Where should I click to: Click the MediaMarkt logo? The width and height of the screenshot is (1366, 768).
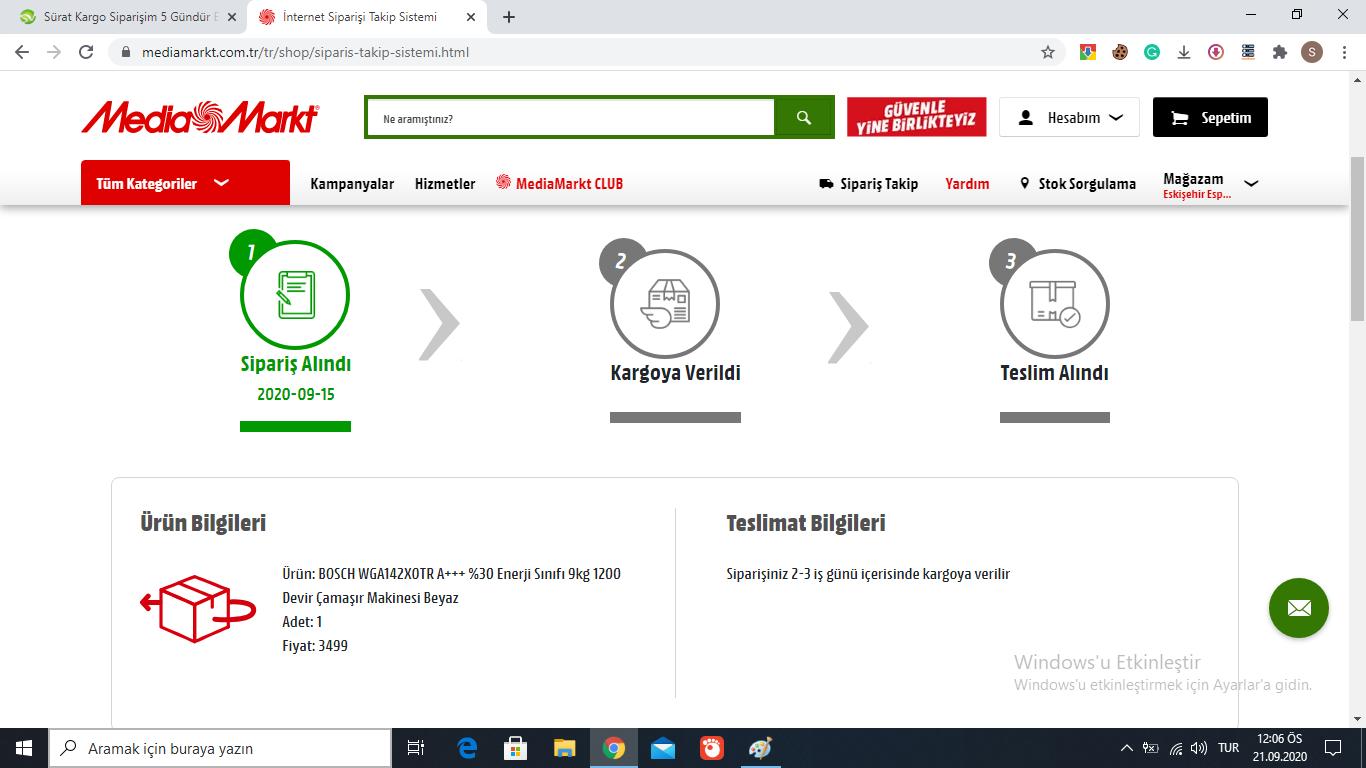[200, 117]
